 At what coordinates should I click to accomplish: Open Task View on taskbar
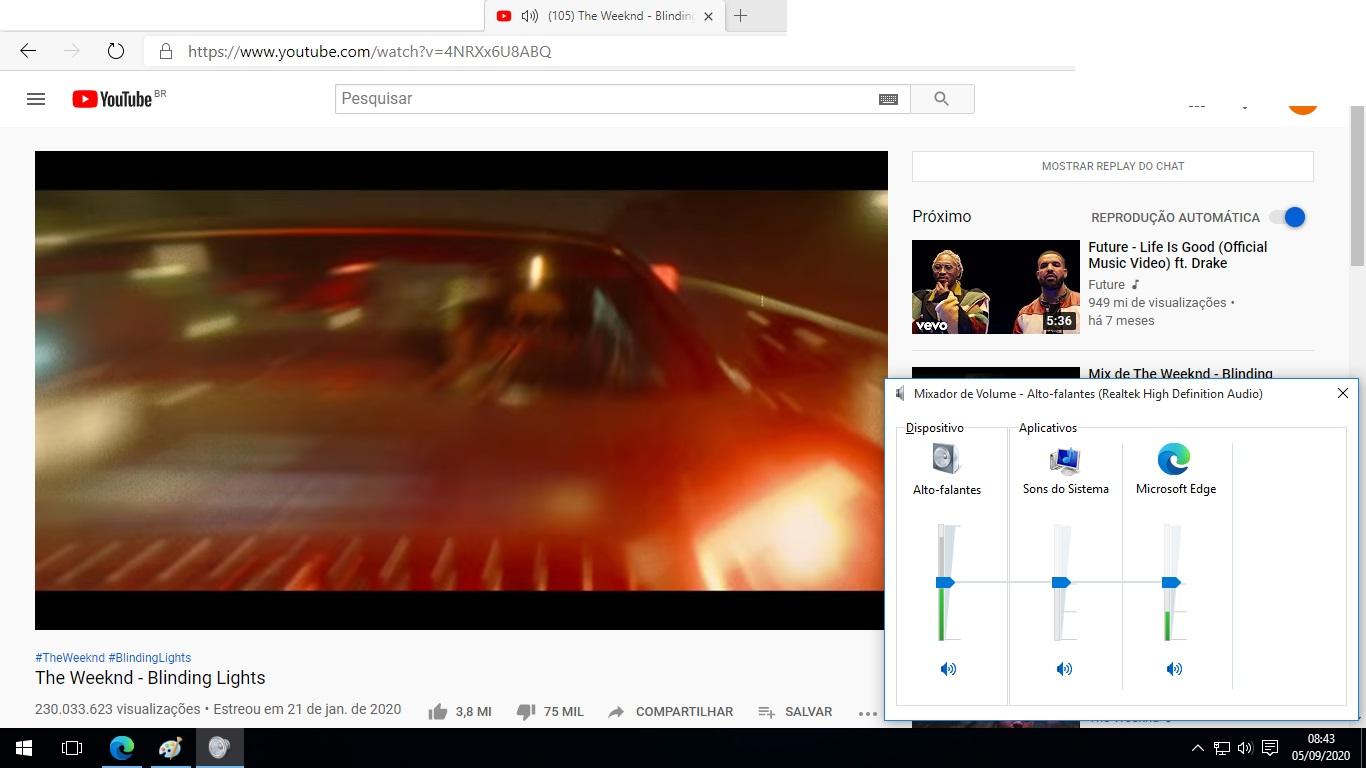point(72,748)
